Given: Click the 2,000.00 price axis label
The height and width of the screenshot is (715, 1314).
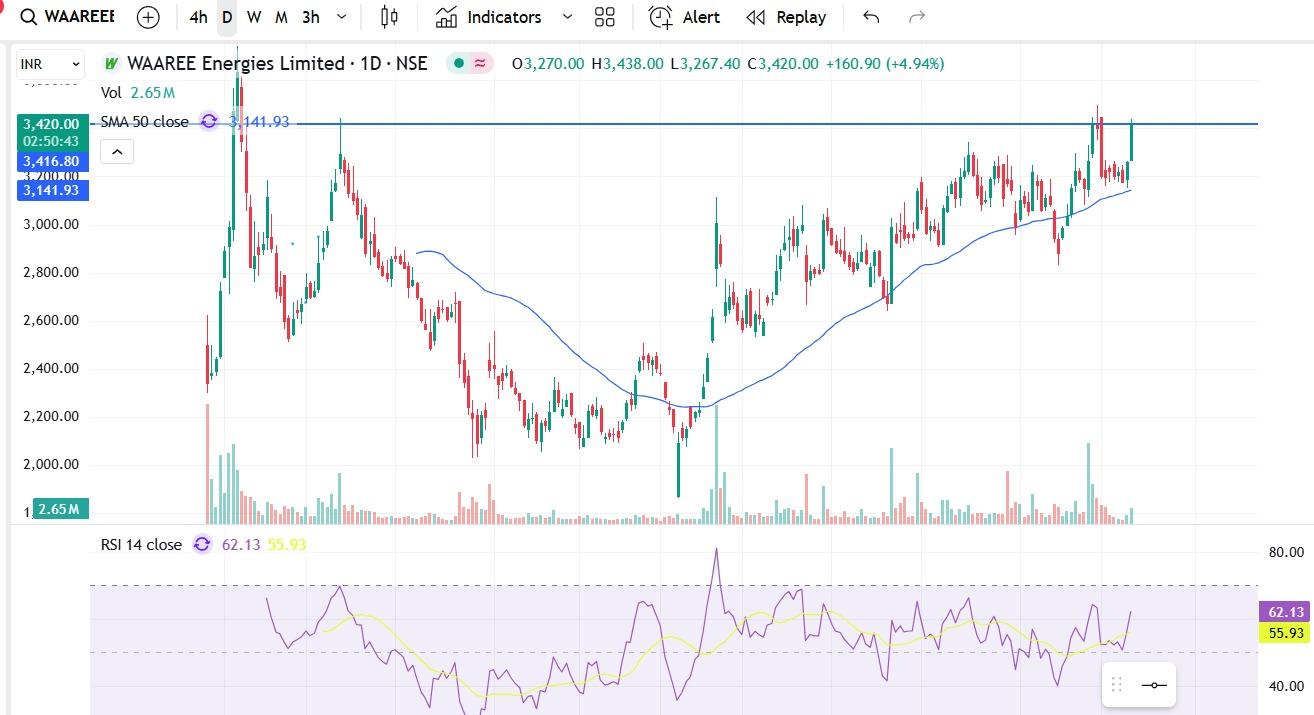Looking at the screenshot, I should point(51,465).
